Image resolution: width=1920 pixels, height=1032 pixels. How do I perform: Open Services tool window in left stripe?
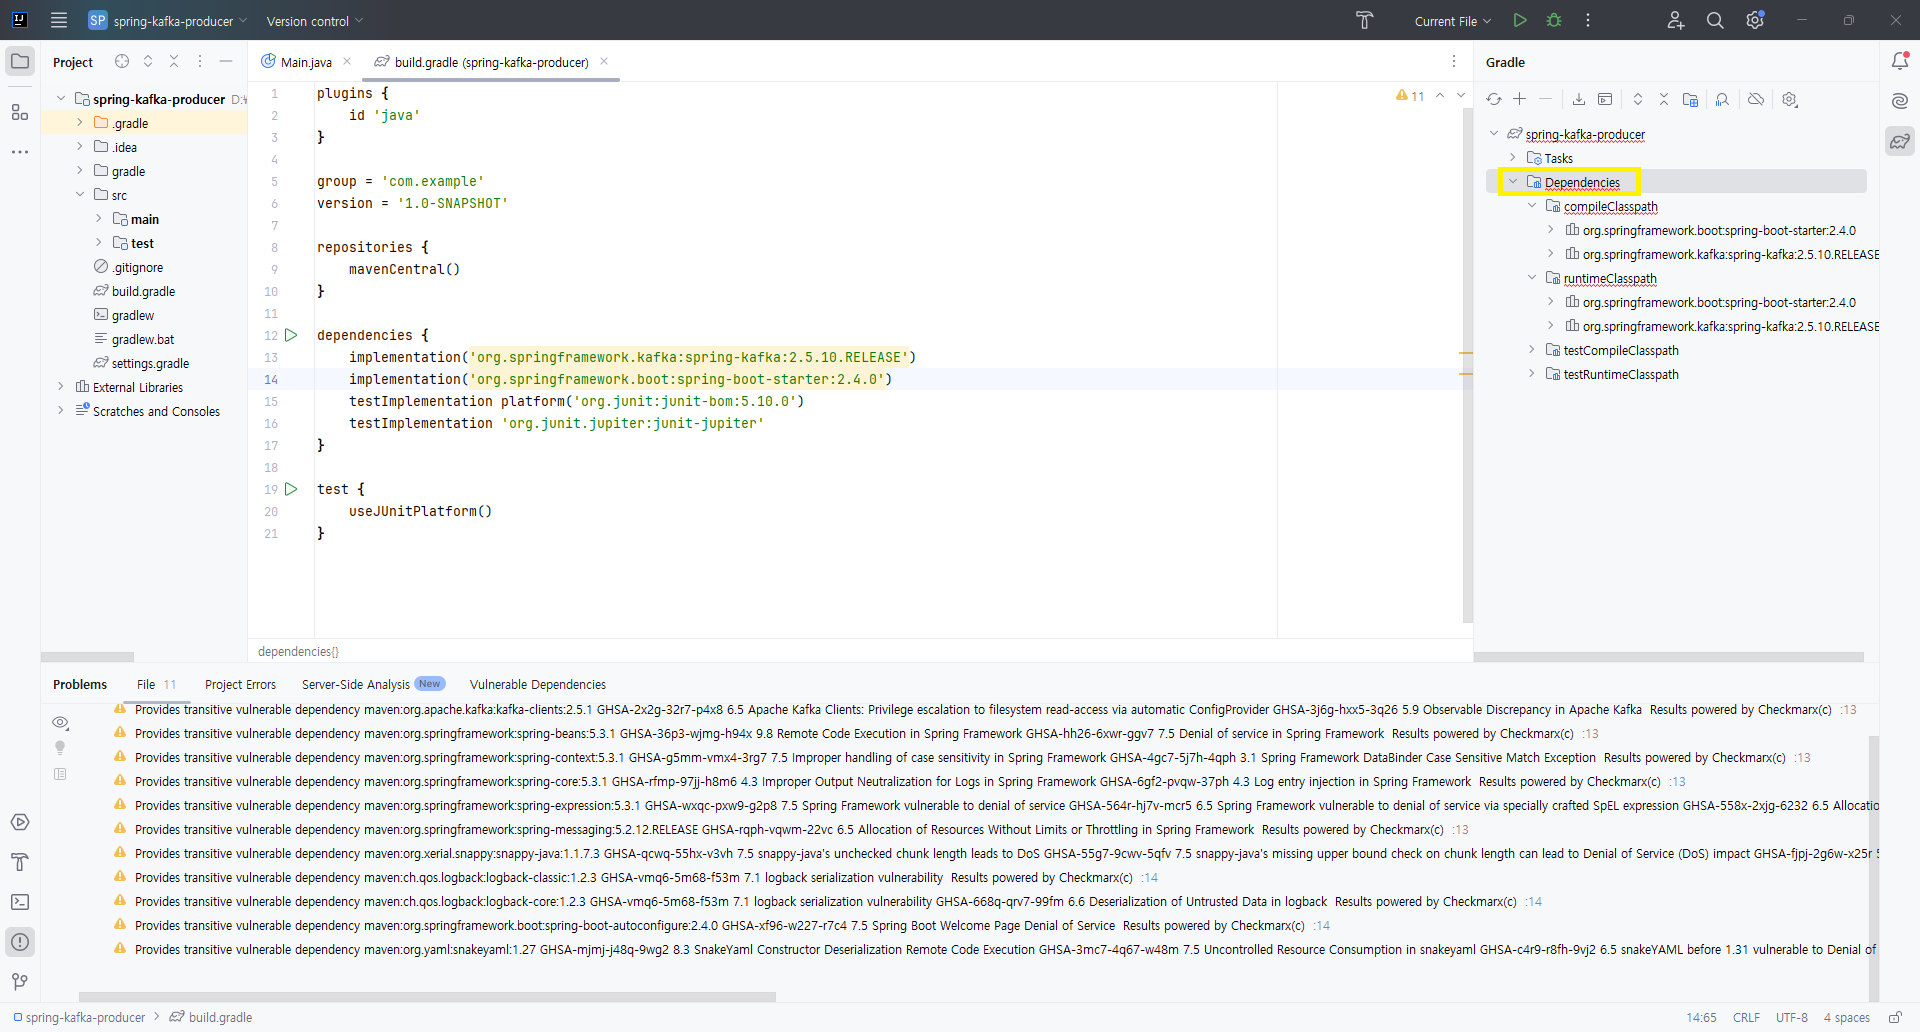(20, 822)
